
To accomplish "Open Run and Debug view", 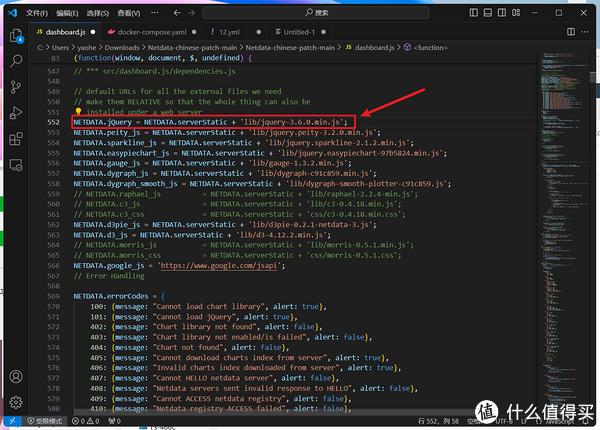I will pos(16,113).
